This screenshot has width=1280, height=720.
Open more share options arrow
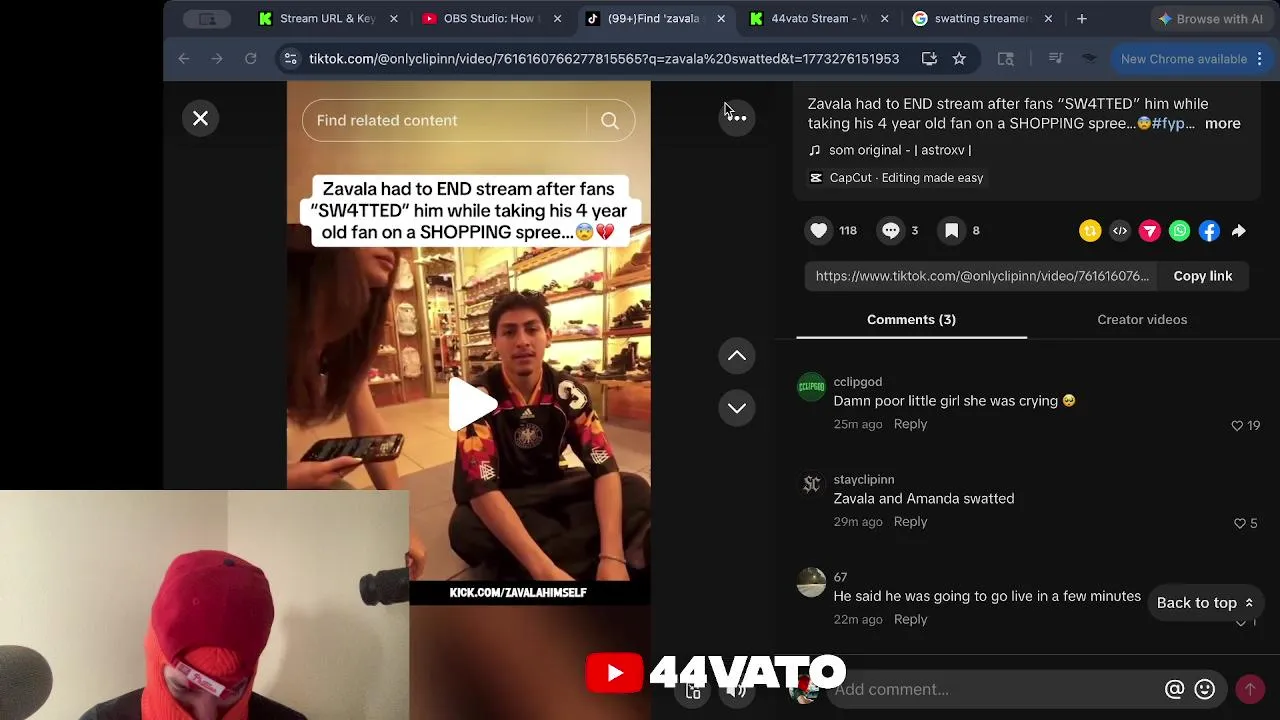click(1239, 231)
